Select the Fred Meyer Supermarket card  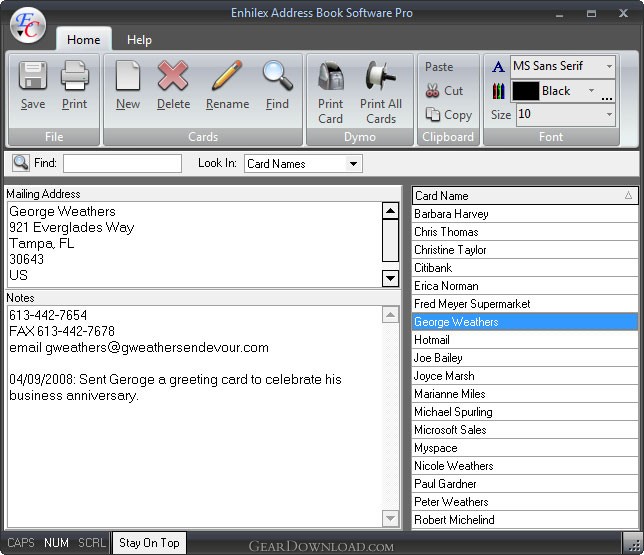coord(525,304)
